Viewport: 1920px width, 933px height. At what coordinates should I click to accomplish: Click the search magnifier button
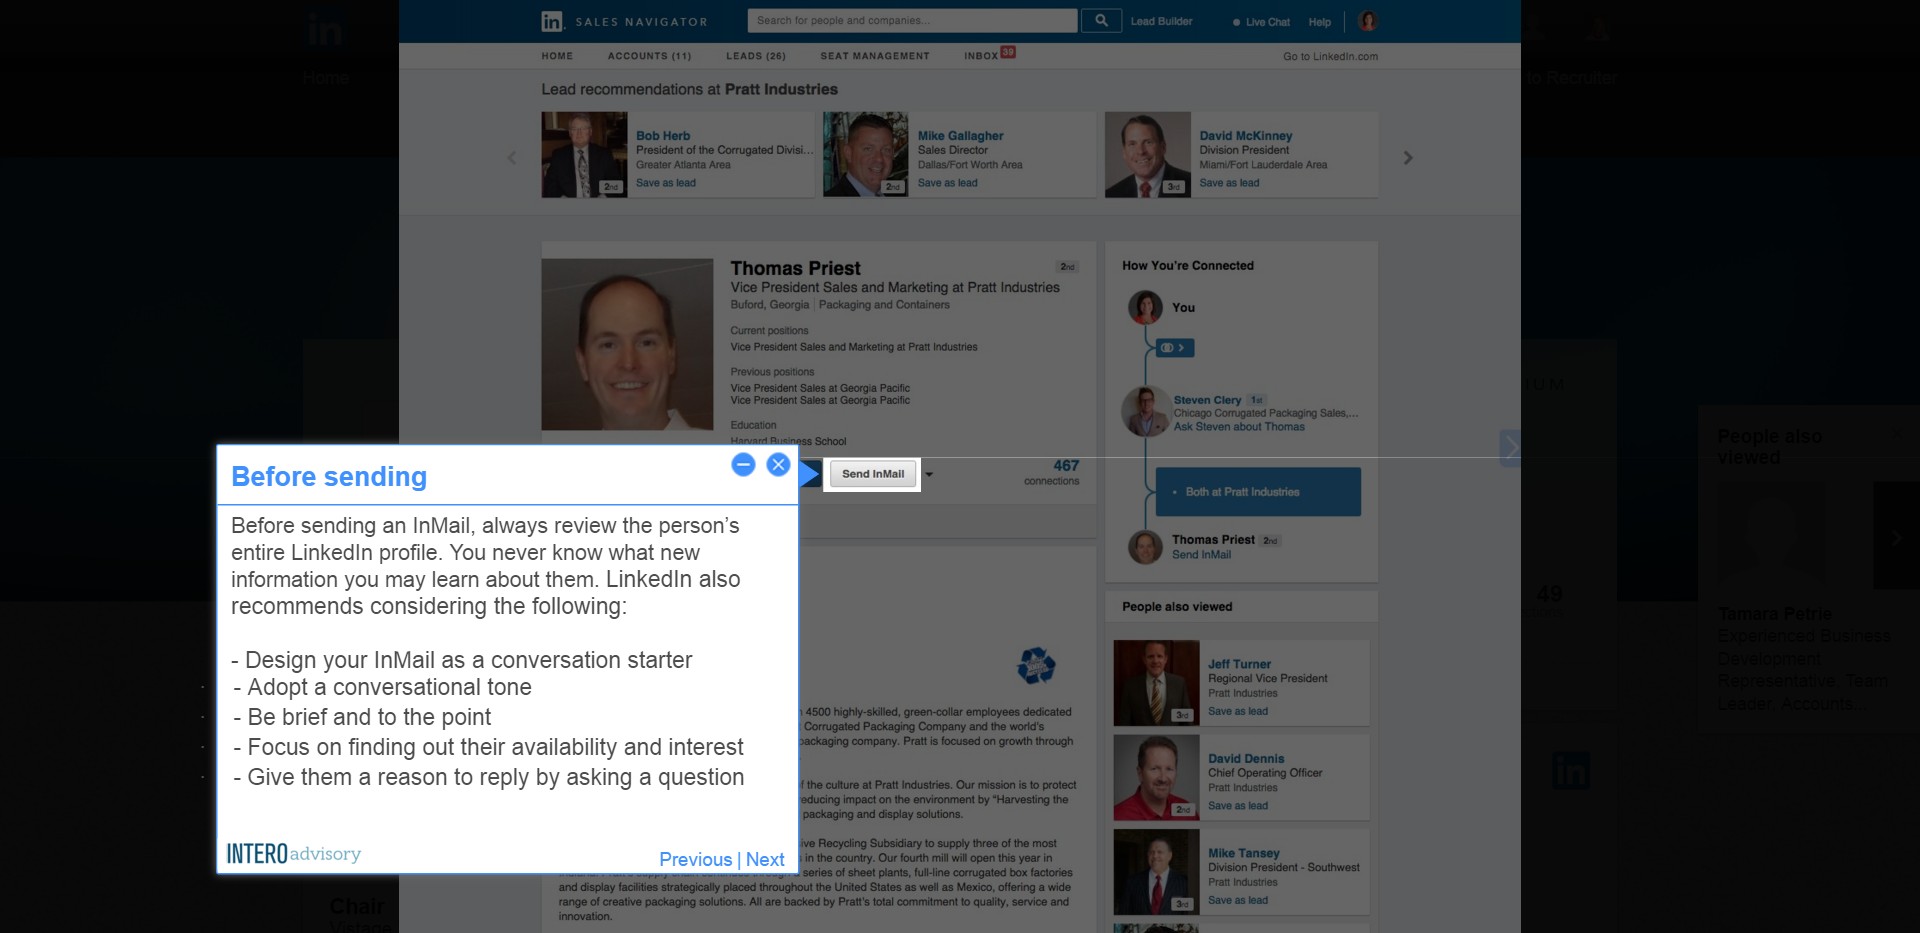coord(1101,20)
